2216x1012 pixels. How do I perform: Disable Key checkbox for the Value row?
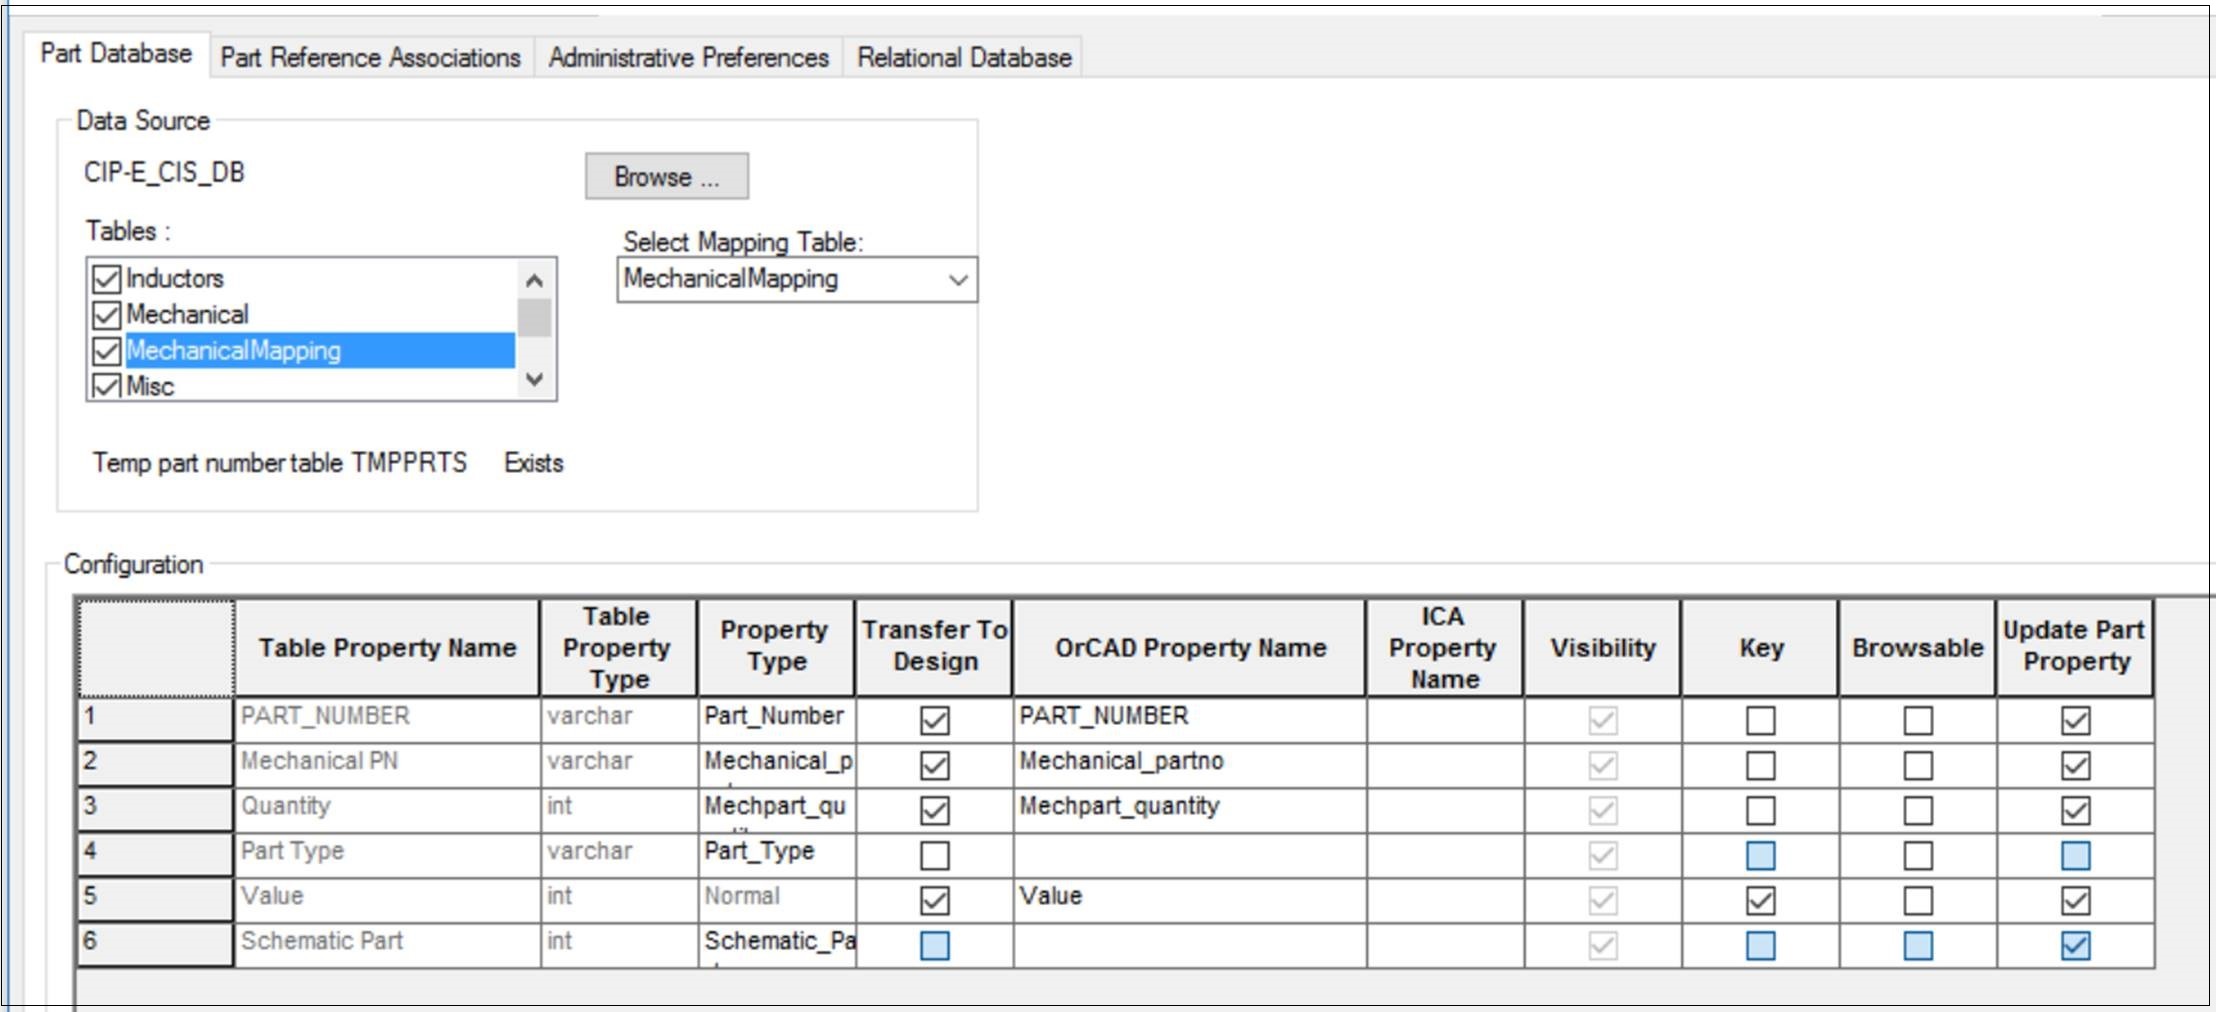click(1759, 897)
